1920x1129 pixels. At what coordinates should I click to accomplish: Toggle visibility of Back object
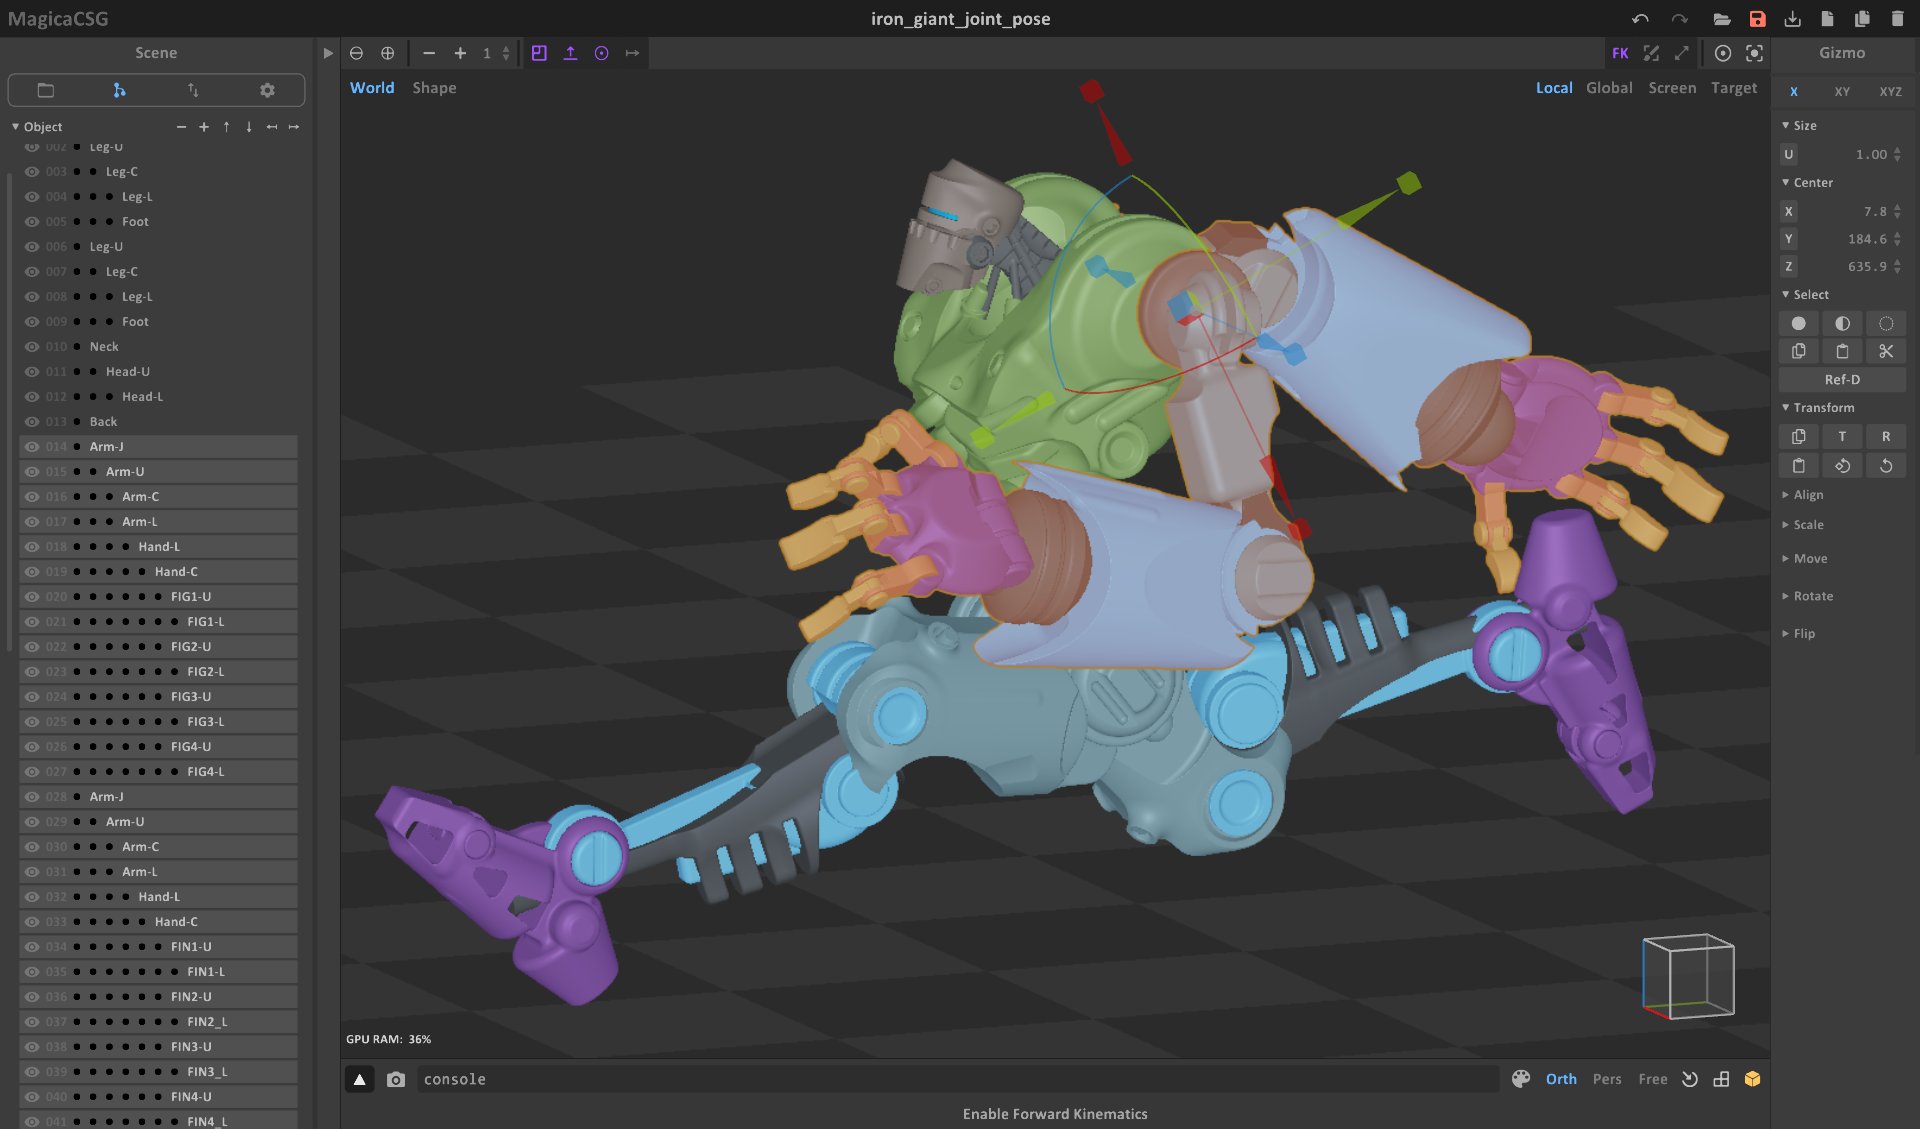[32, 422]
